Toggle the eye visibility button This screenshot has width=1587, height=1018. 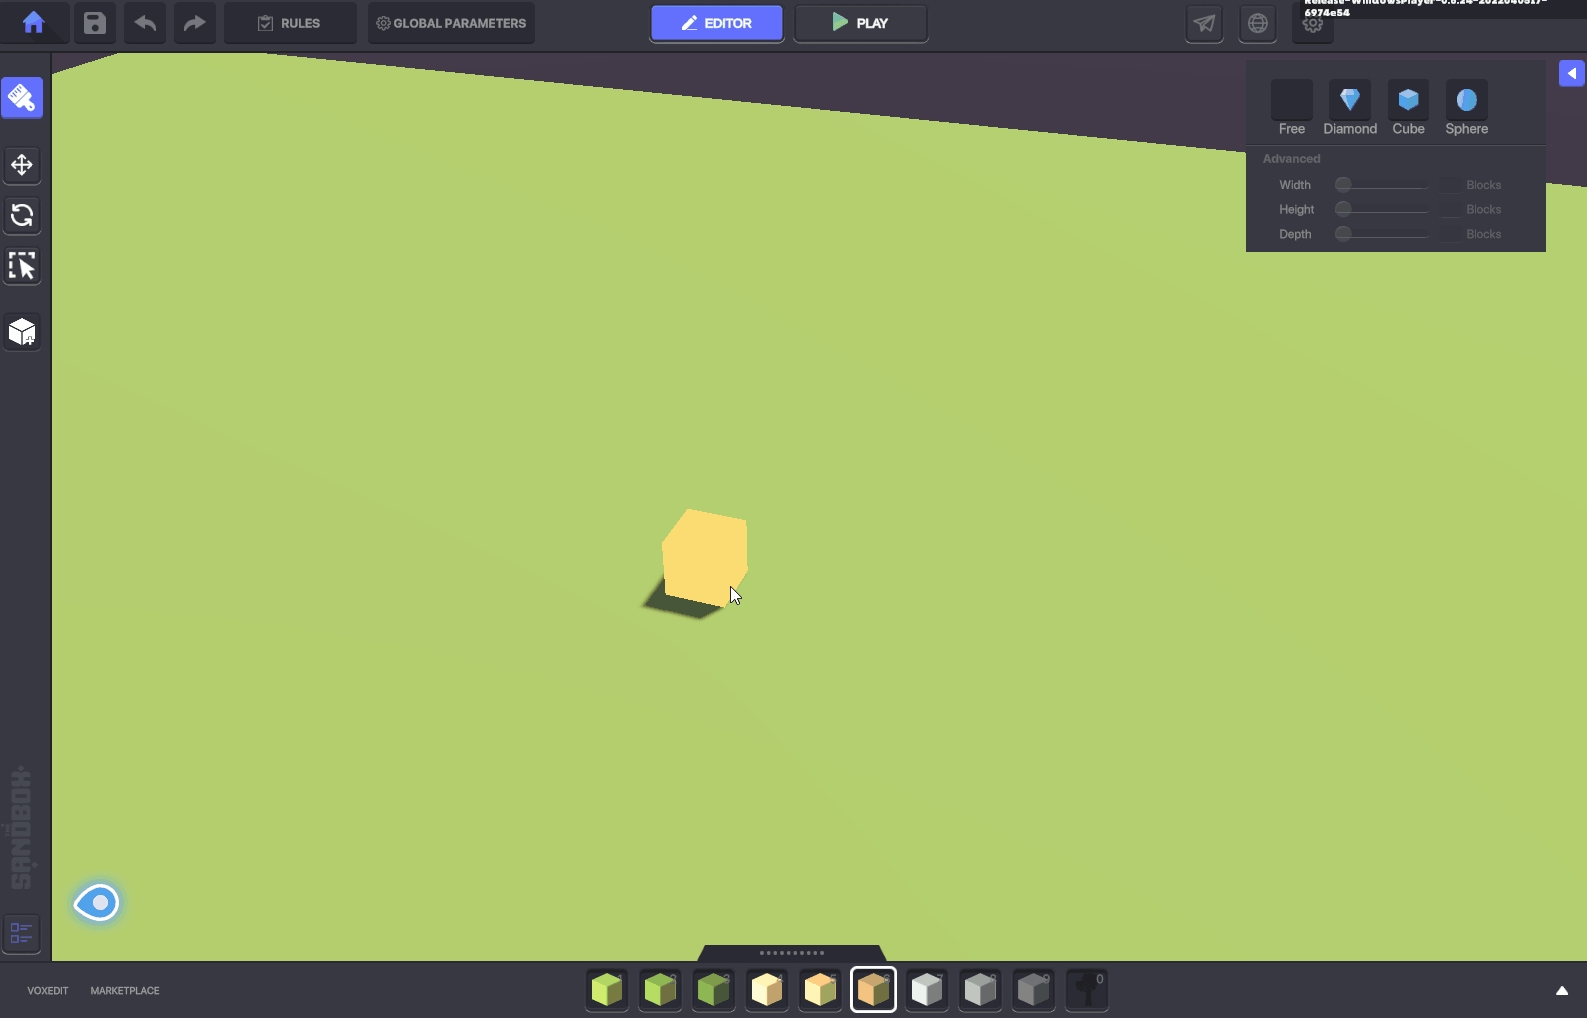click(x=97, y=903)
